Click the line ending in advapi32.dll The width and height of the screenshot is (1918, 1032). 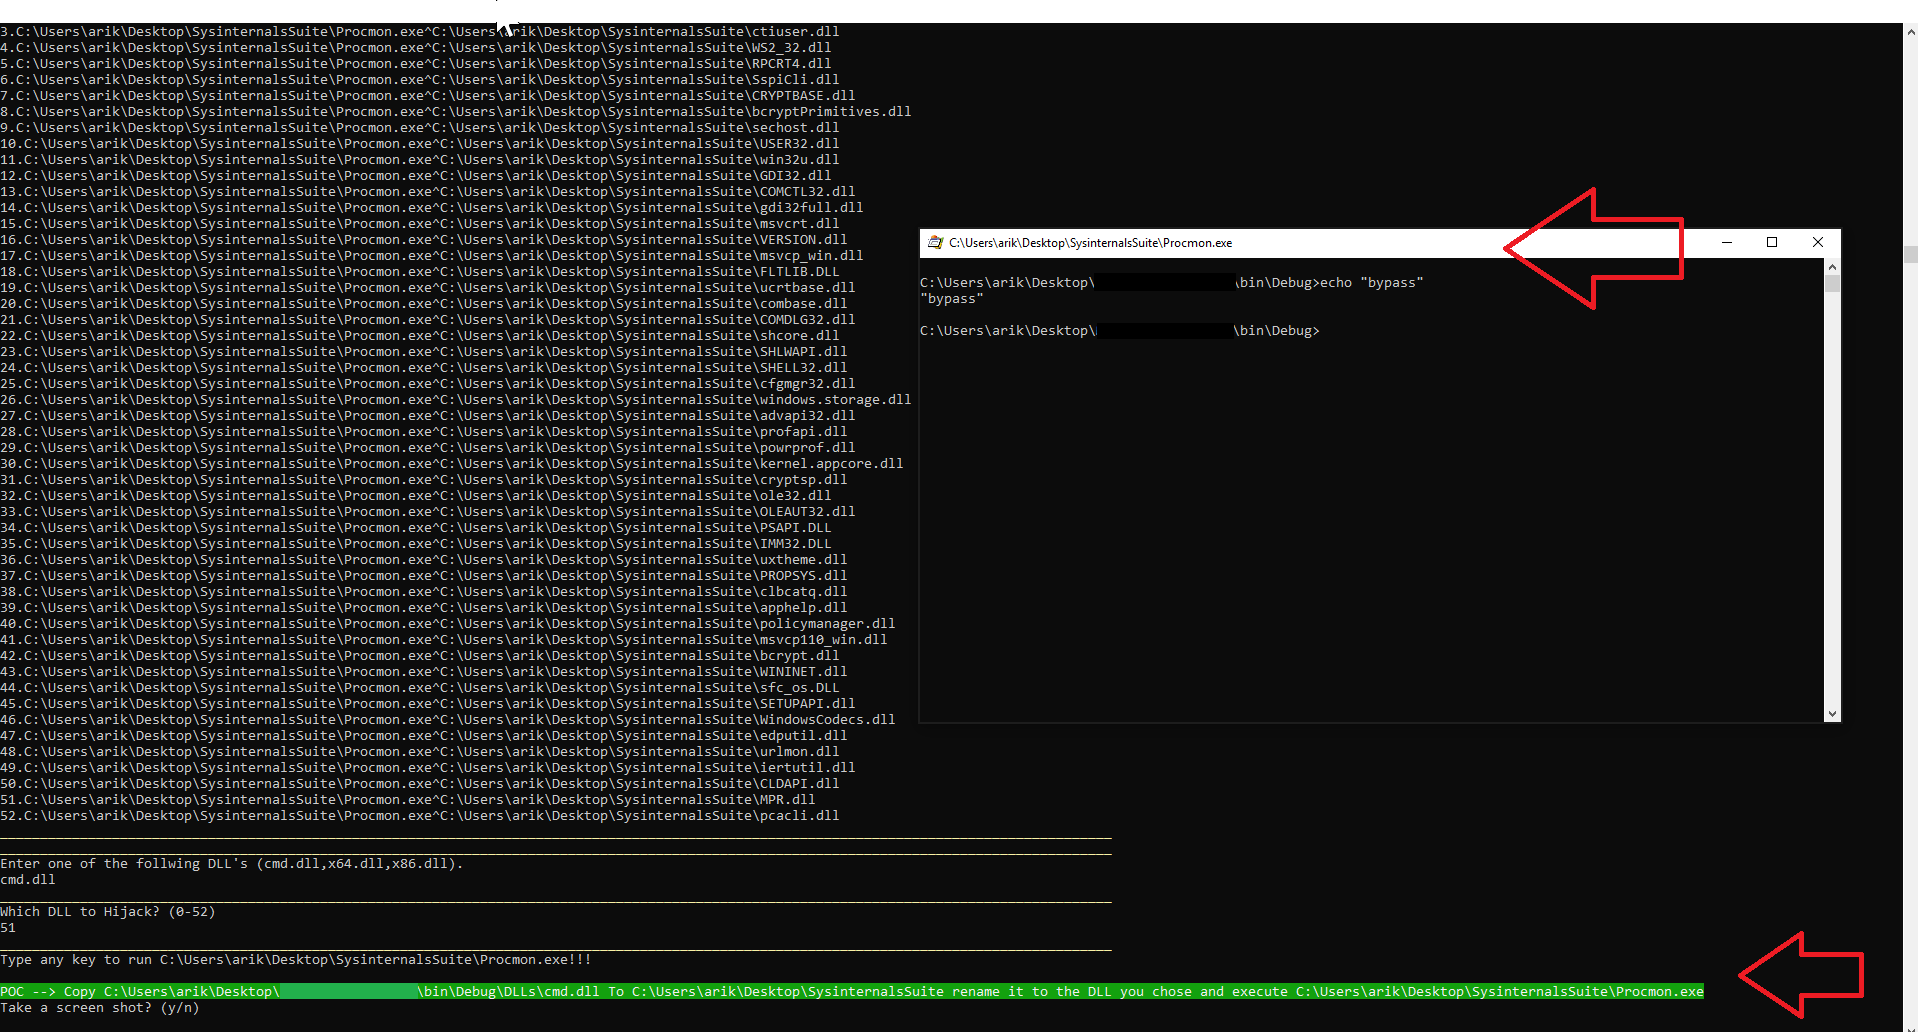(428, 416)
